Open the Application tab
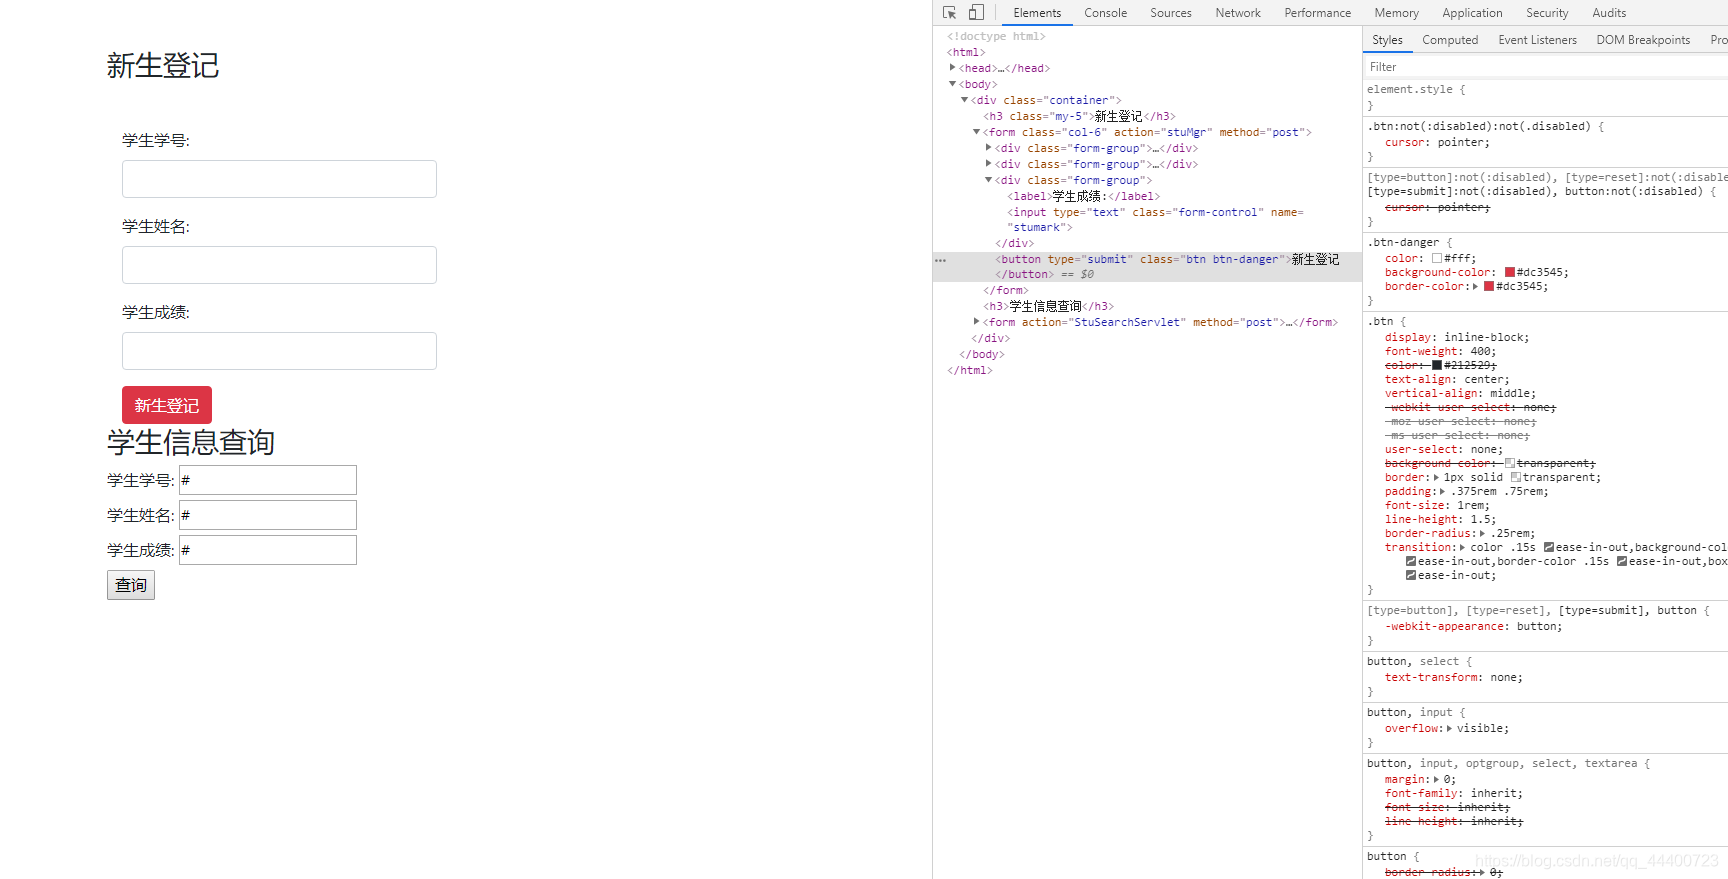Image resolution: width=1728 pixels, height=879 pixels. pyautogui.click(x=1472, y=13)
